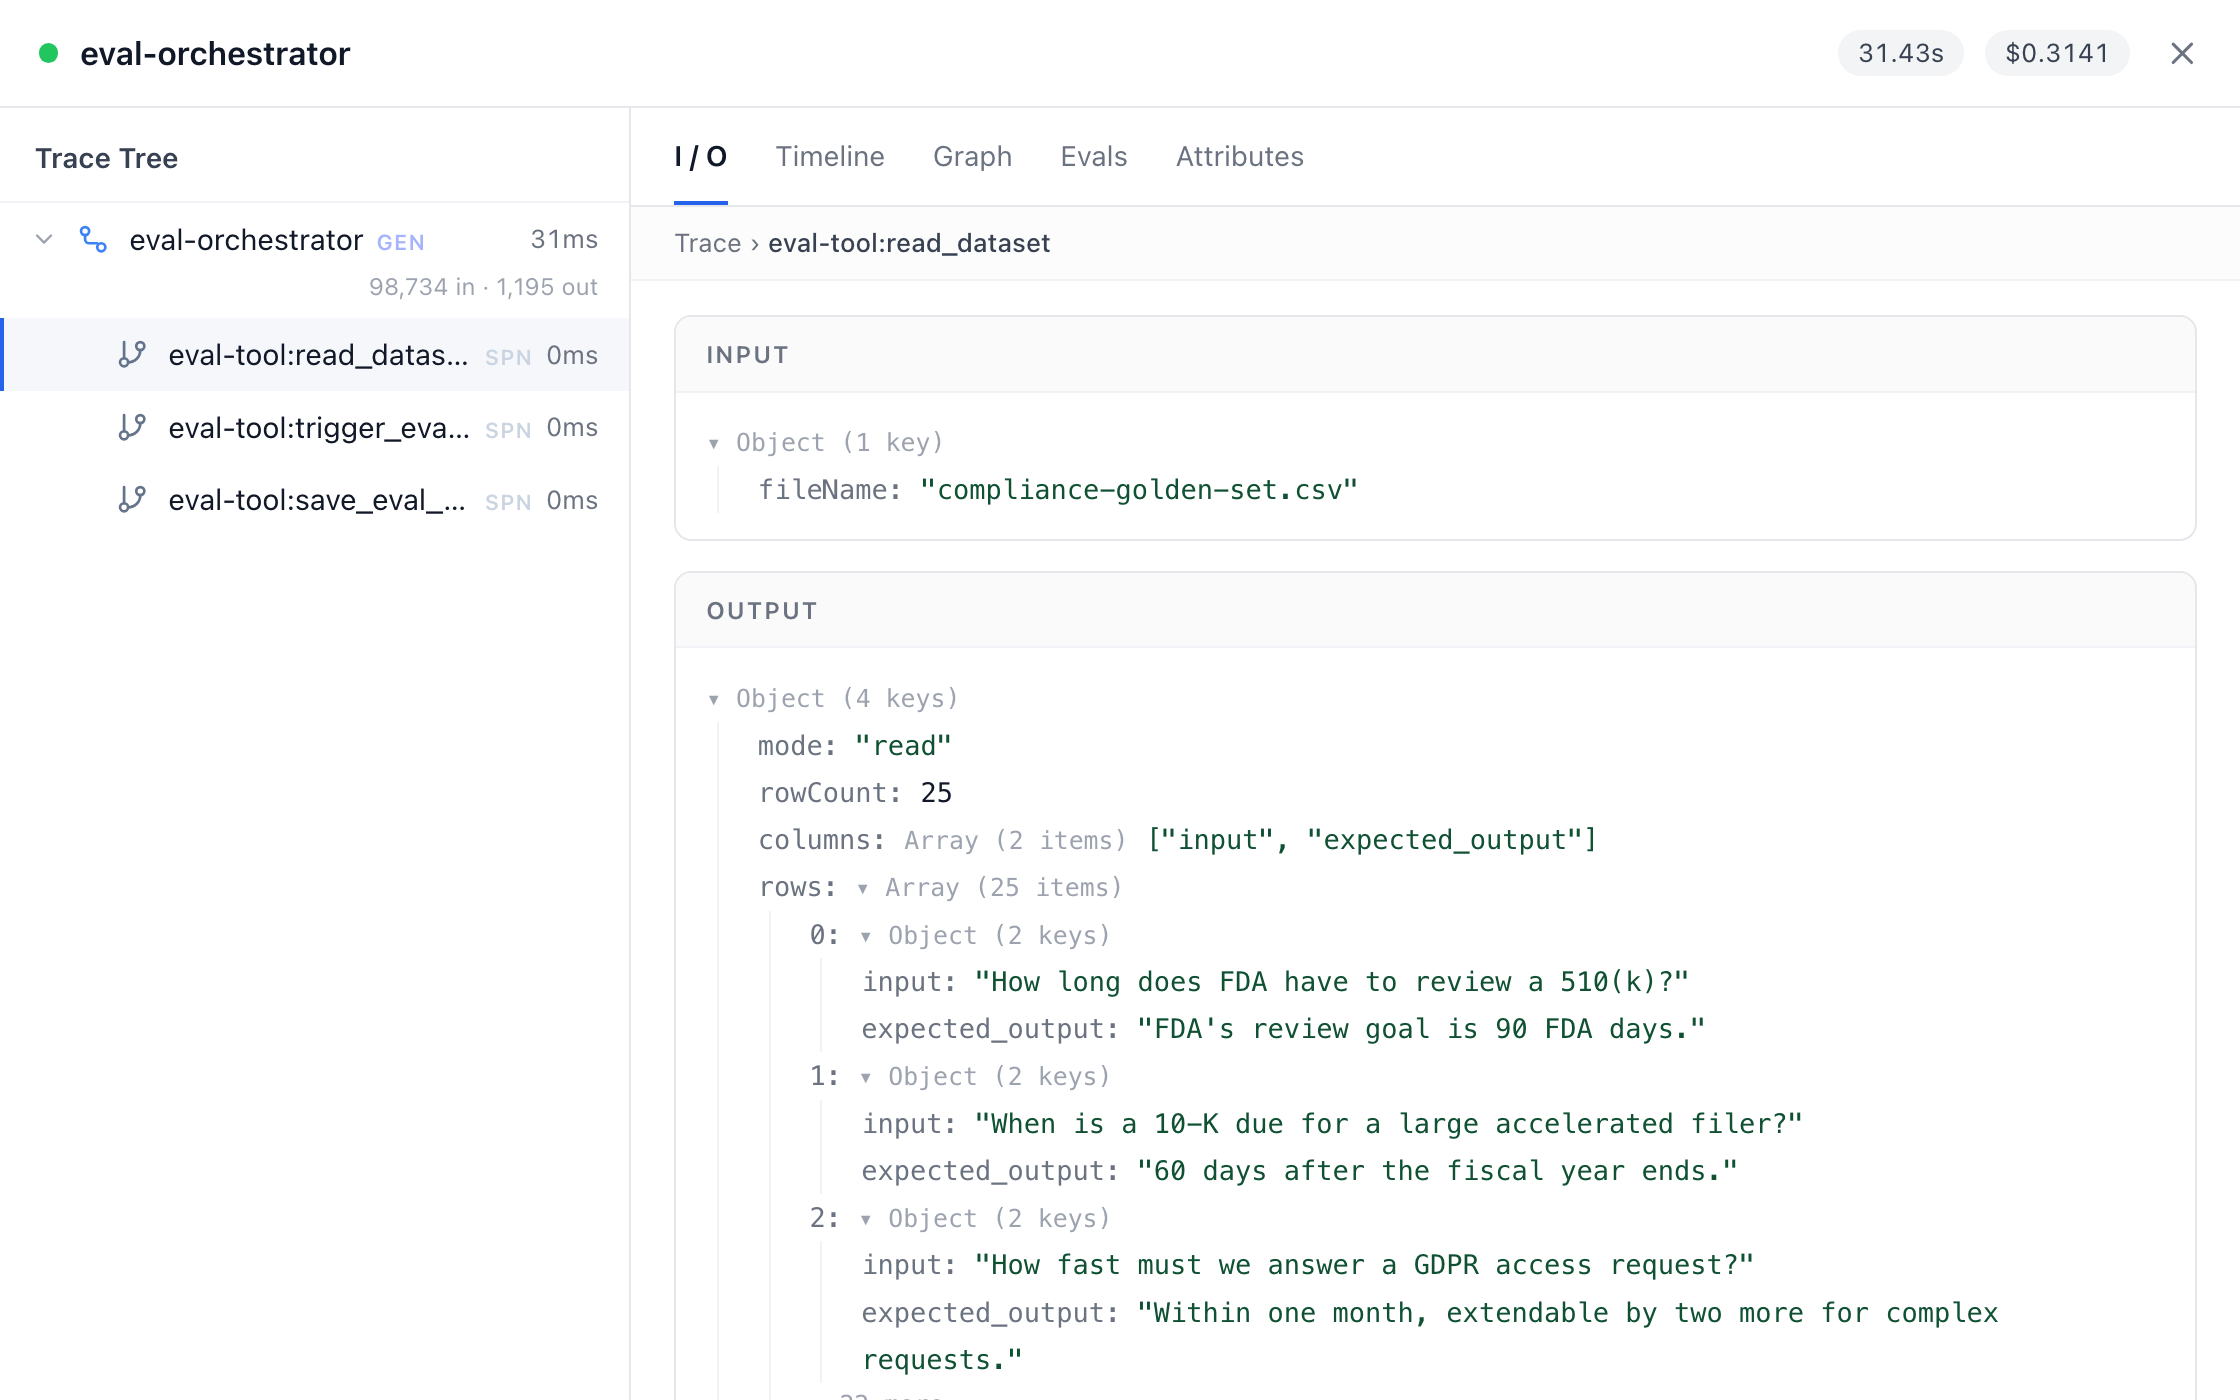Switch to the Evals tab
The image size is (2240, 1400).
[x=1094, y=157]
